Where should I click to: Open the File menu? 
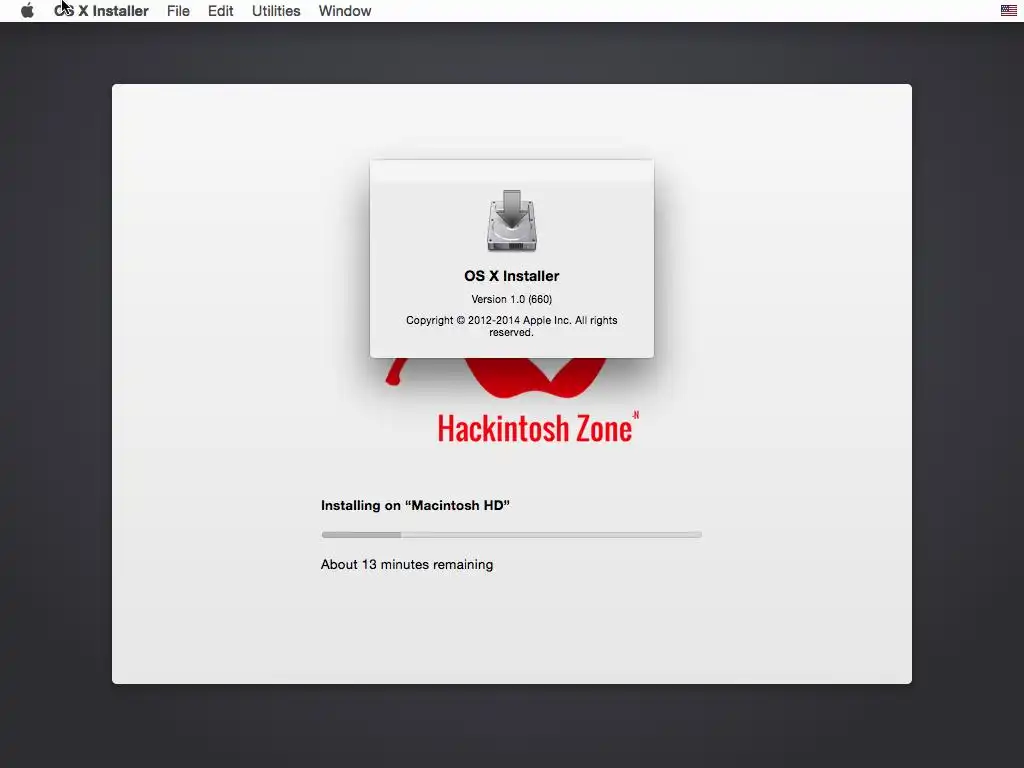point(178,11)
